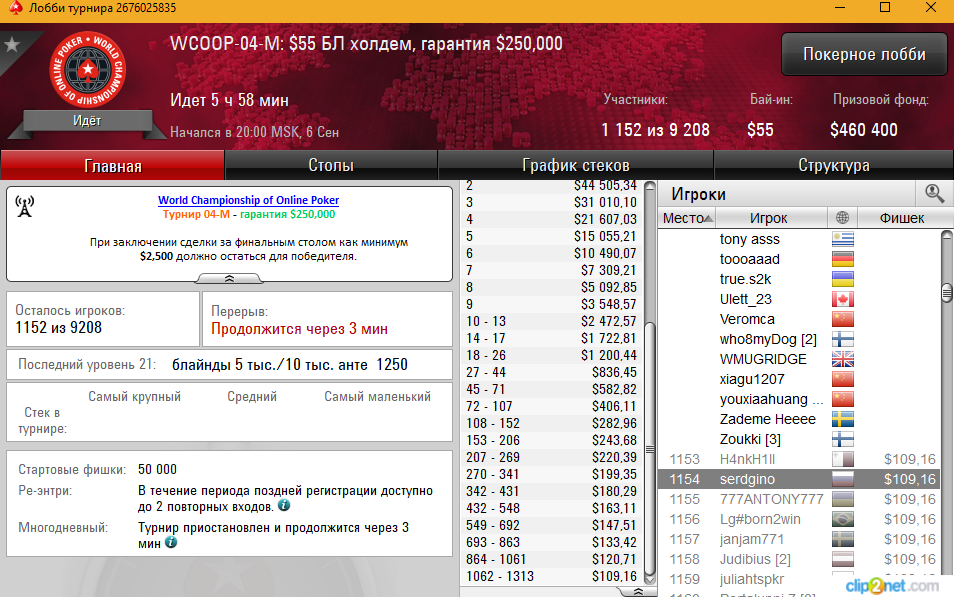Click Zademe Heeee Sweden flag icon
The image size is (954, 597).
843,419
